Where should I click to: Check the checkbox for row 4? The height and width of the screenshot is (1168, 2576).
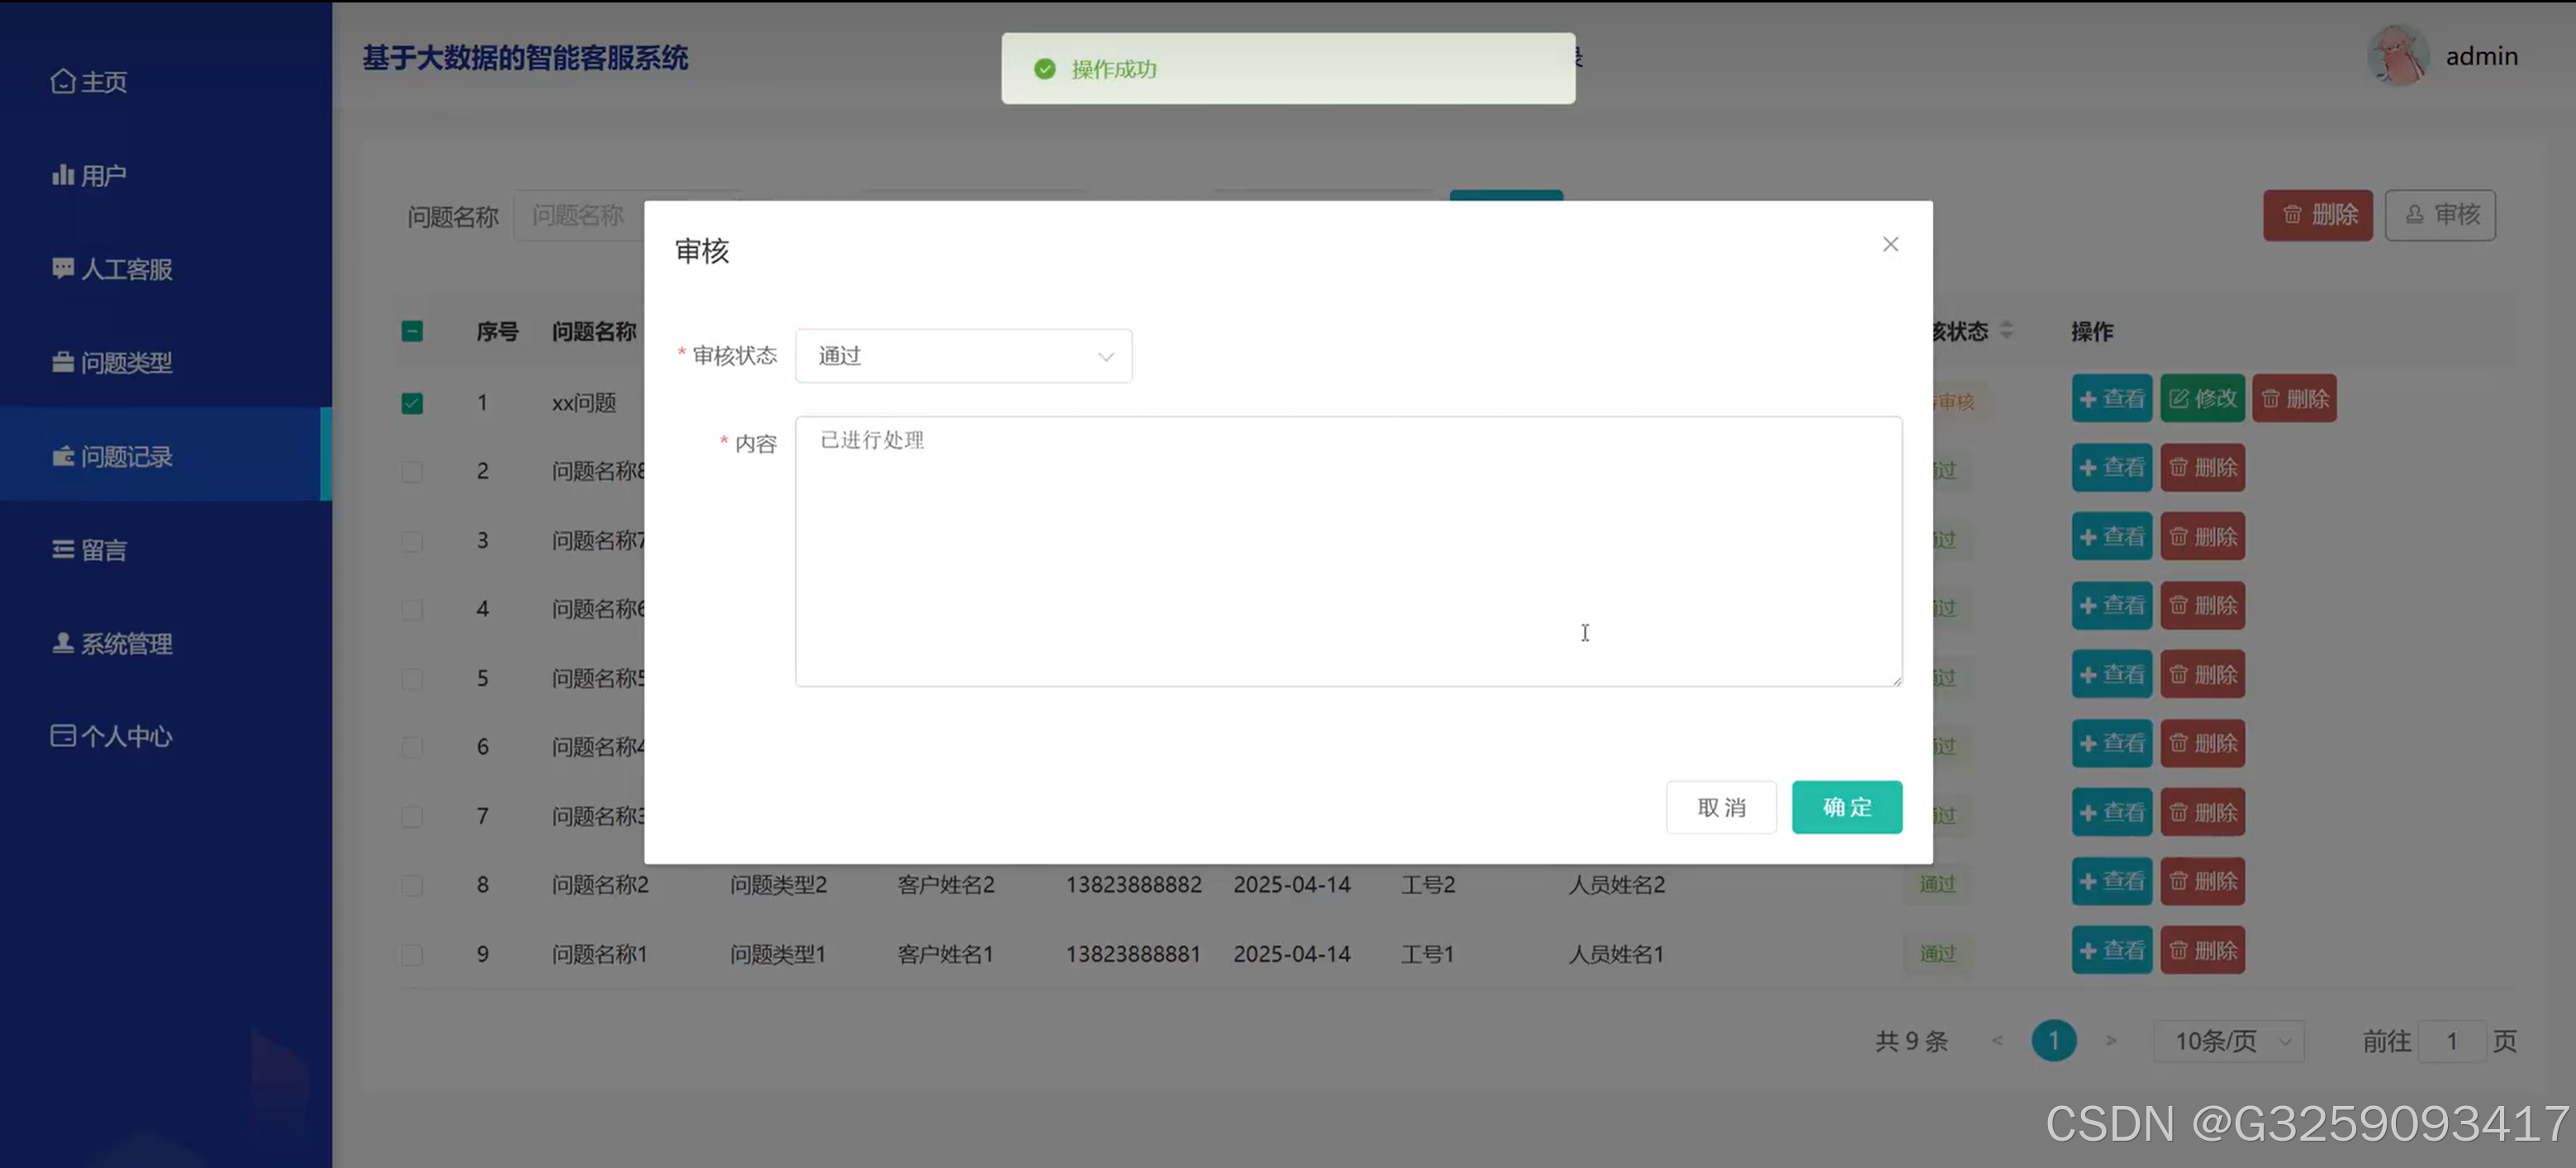click(412, 609)
